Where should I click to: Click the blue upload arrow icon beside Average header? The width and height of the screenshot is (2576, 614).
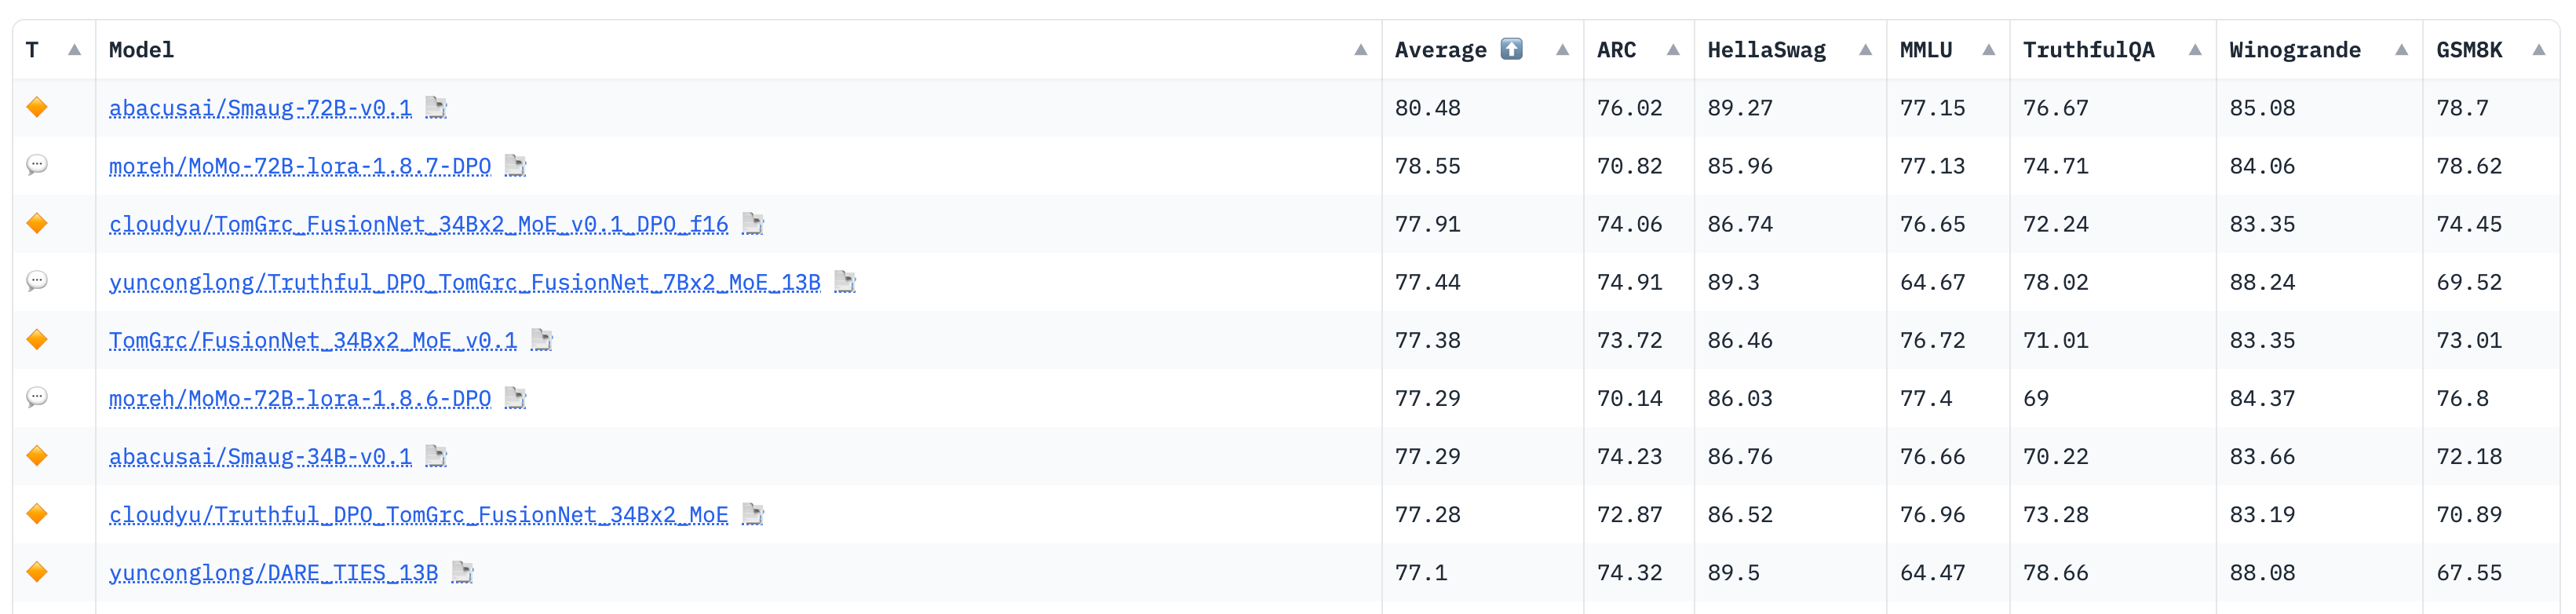(1510, 48)
